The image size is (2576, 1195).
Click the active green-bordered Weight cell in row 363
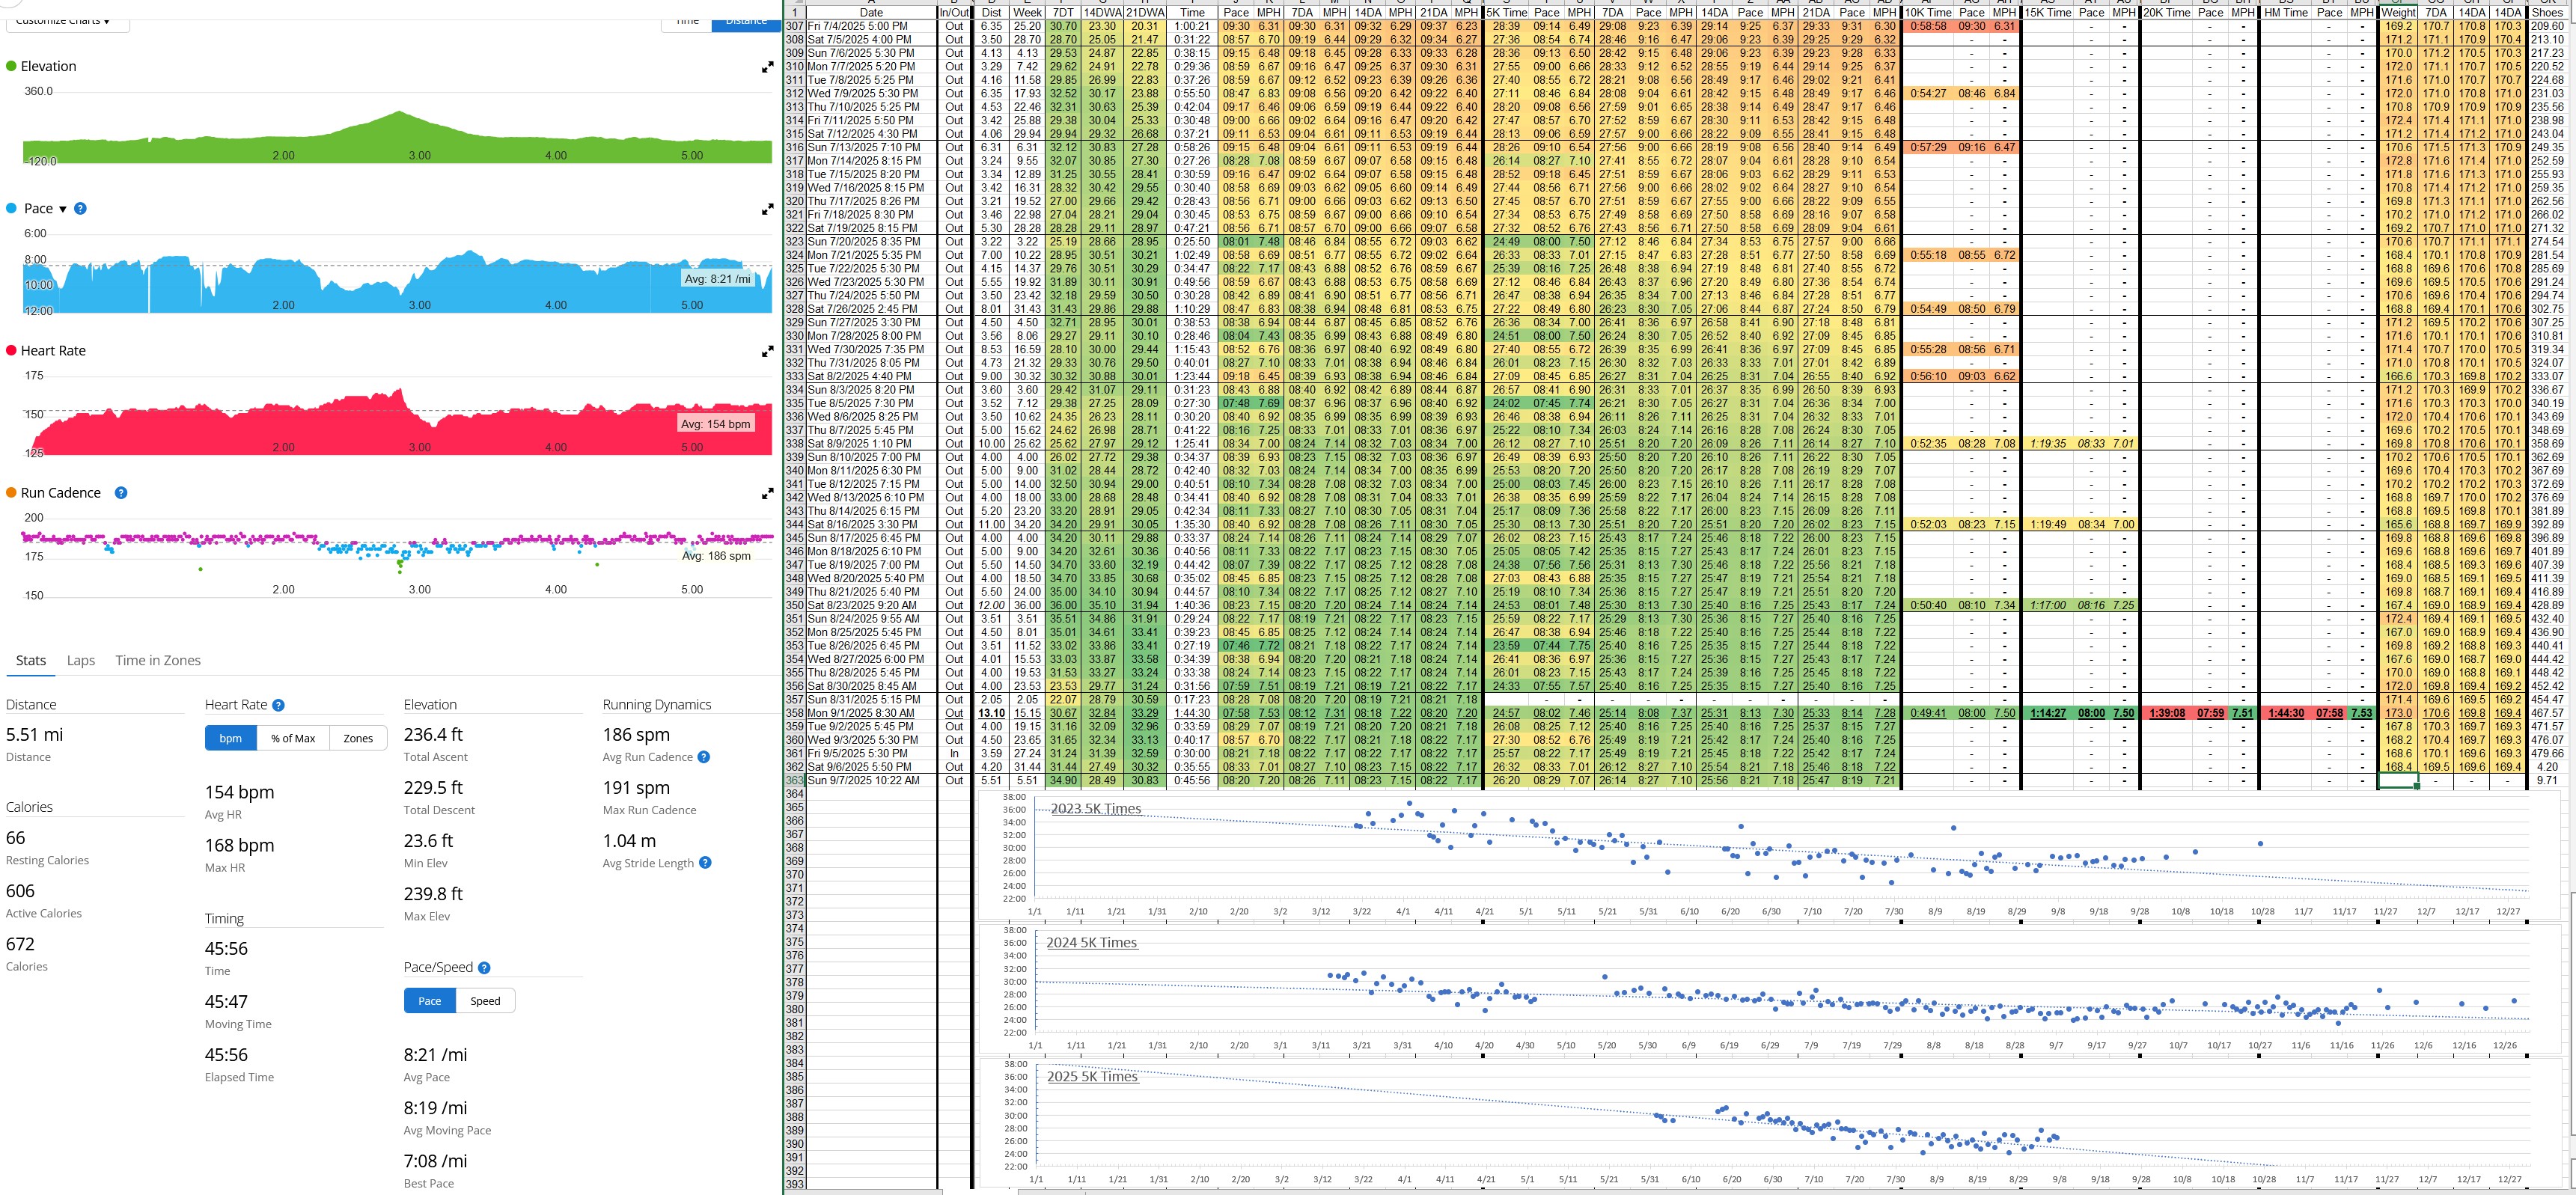click(2398, 780)
